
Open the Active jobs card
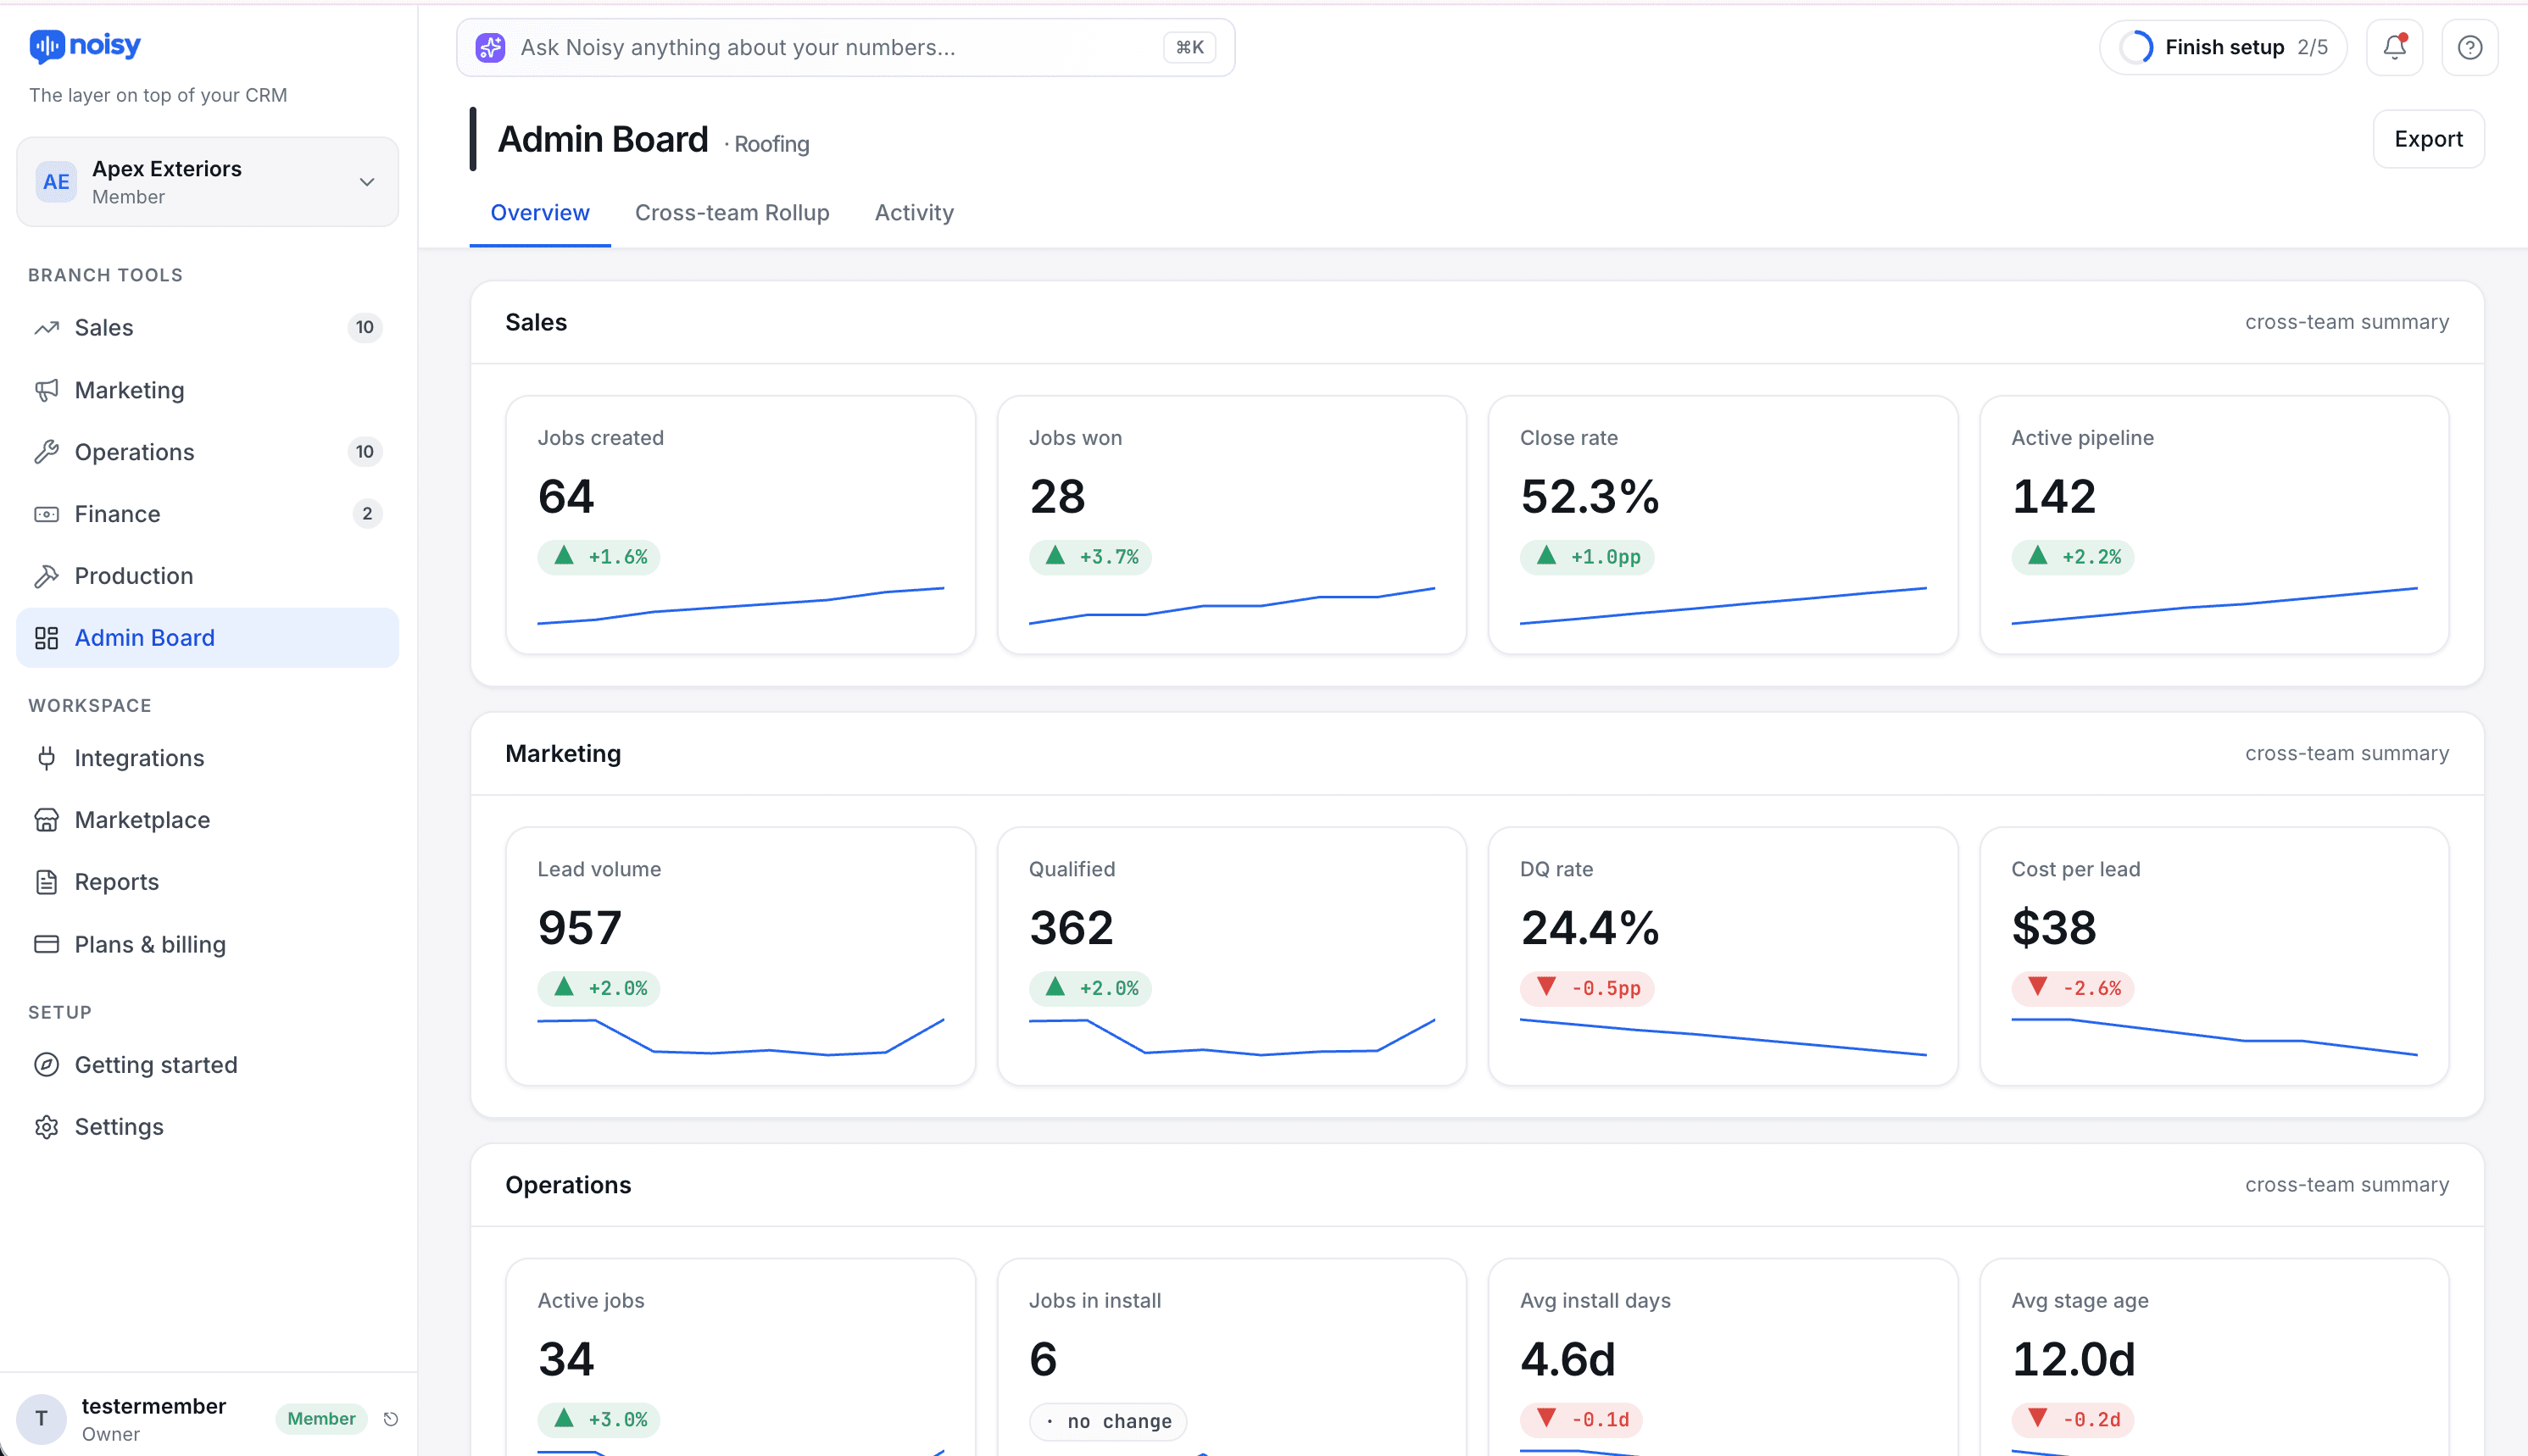740,1357
